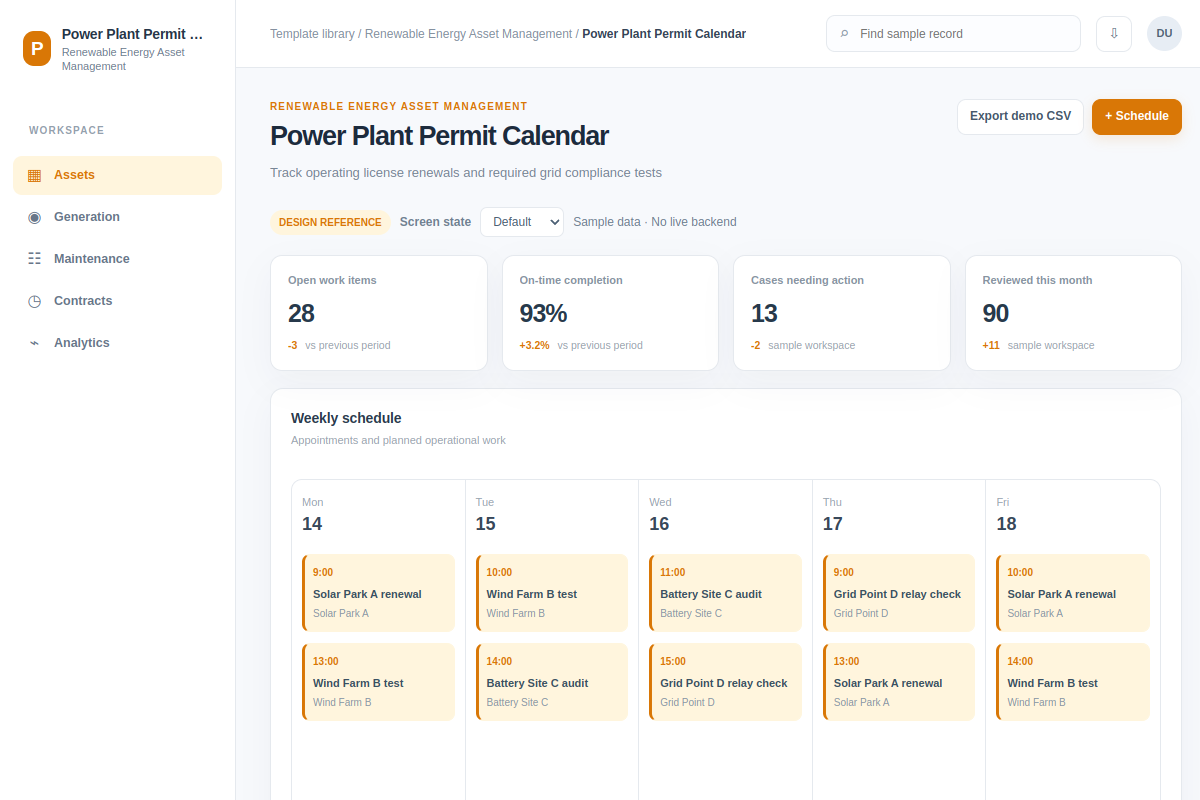Open the On-time completion card
This screenshot has height=800, width=1200.
tap(610, 313)
